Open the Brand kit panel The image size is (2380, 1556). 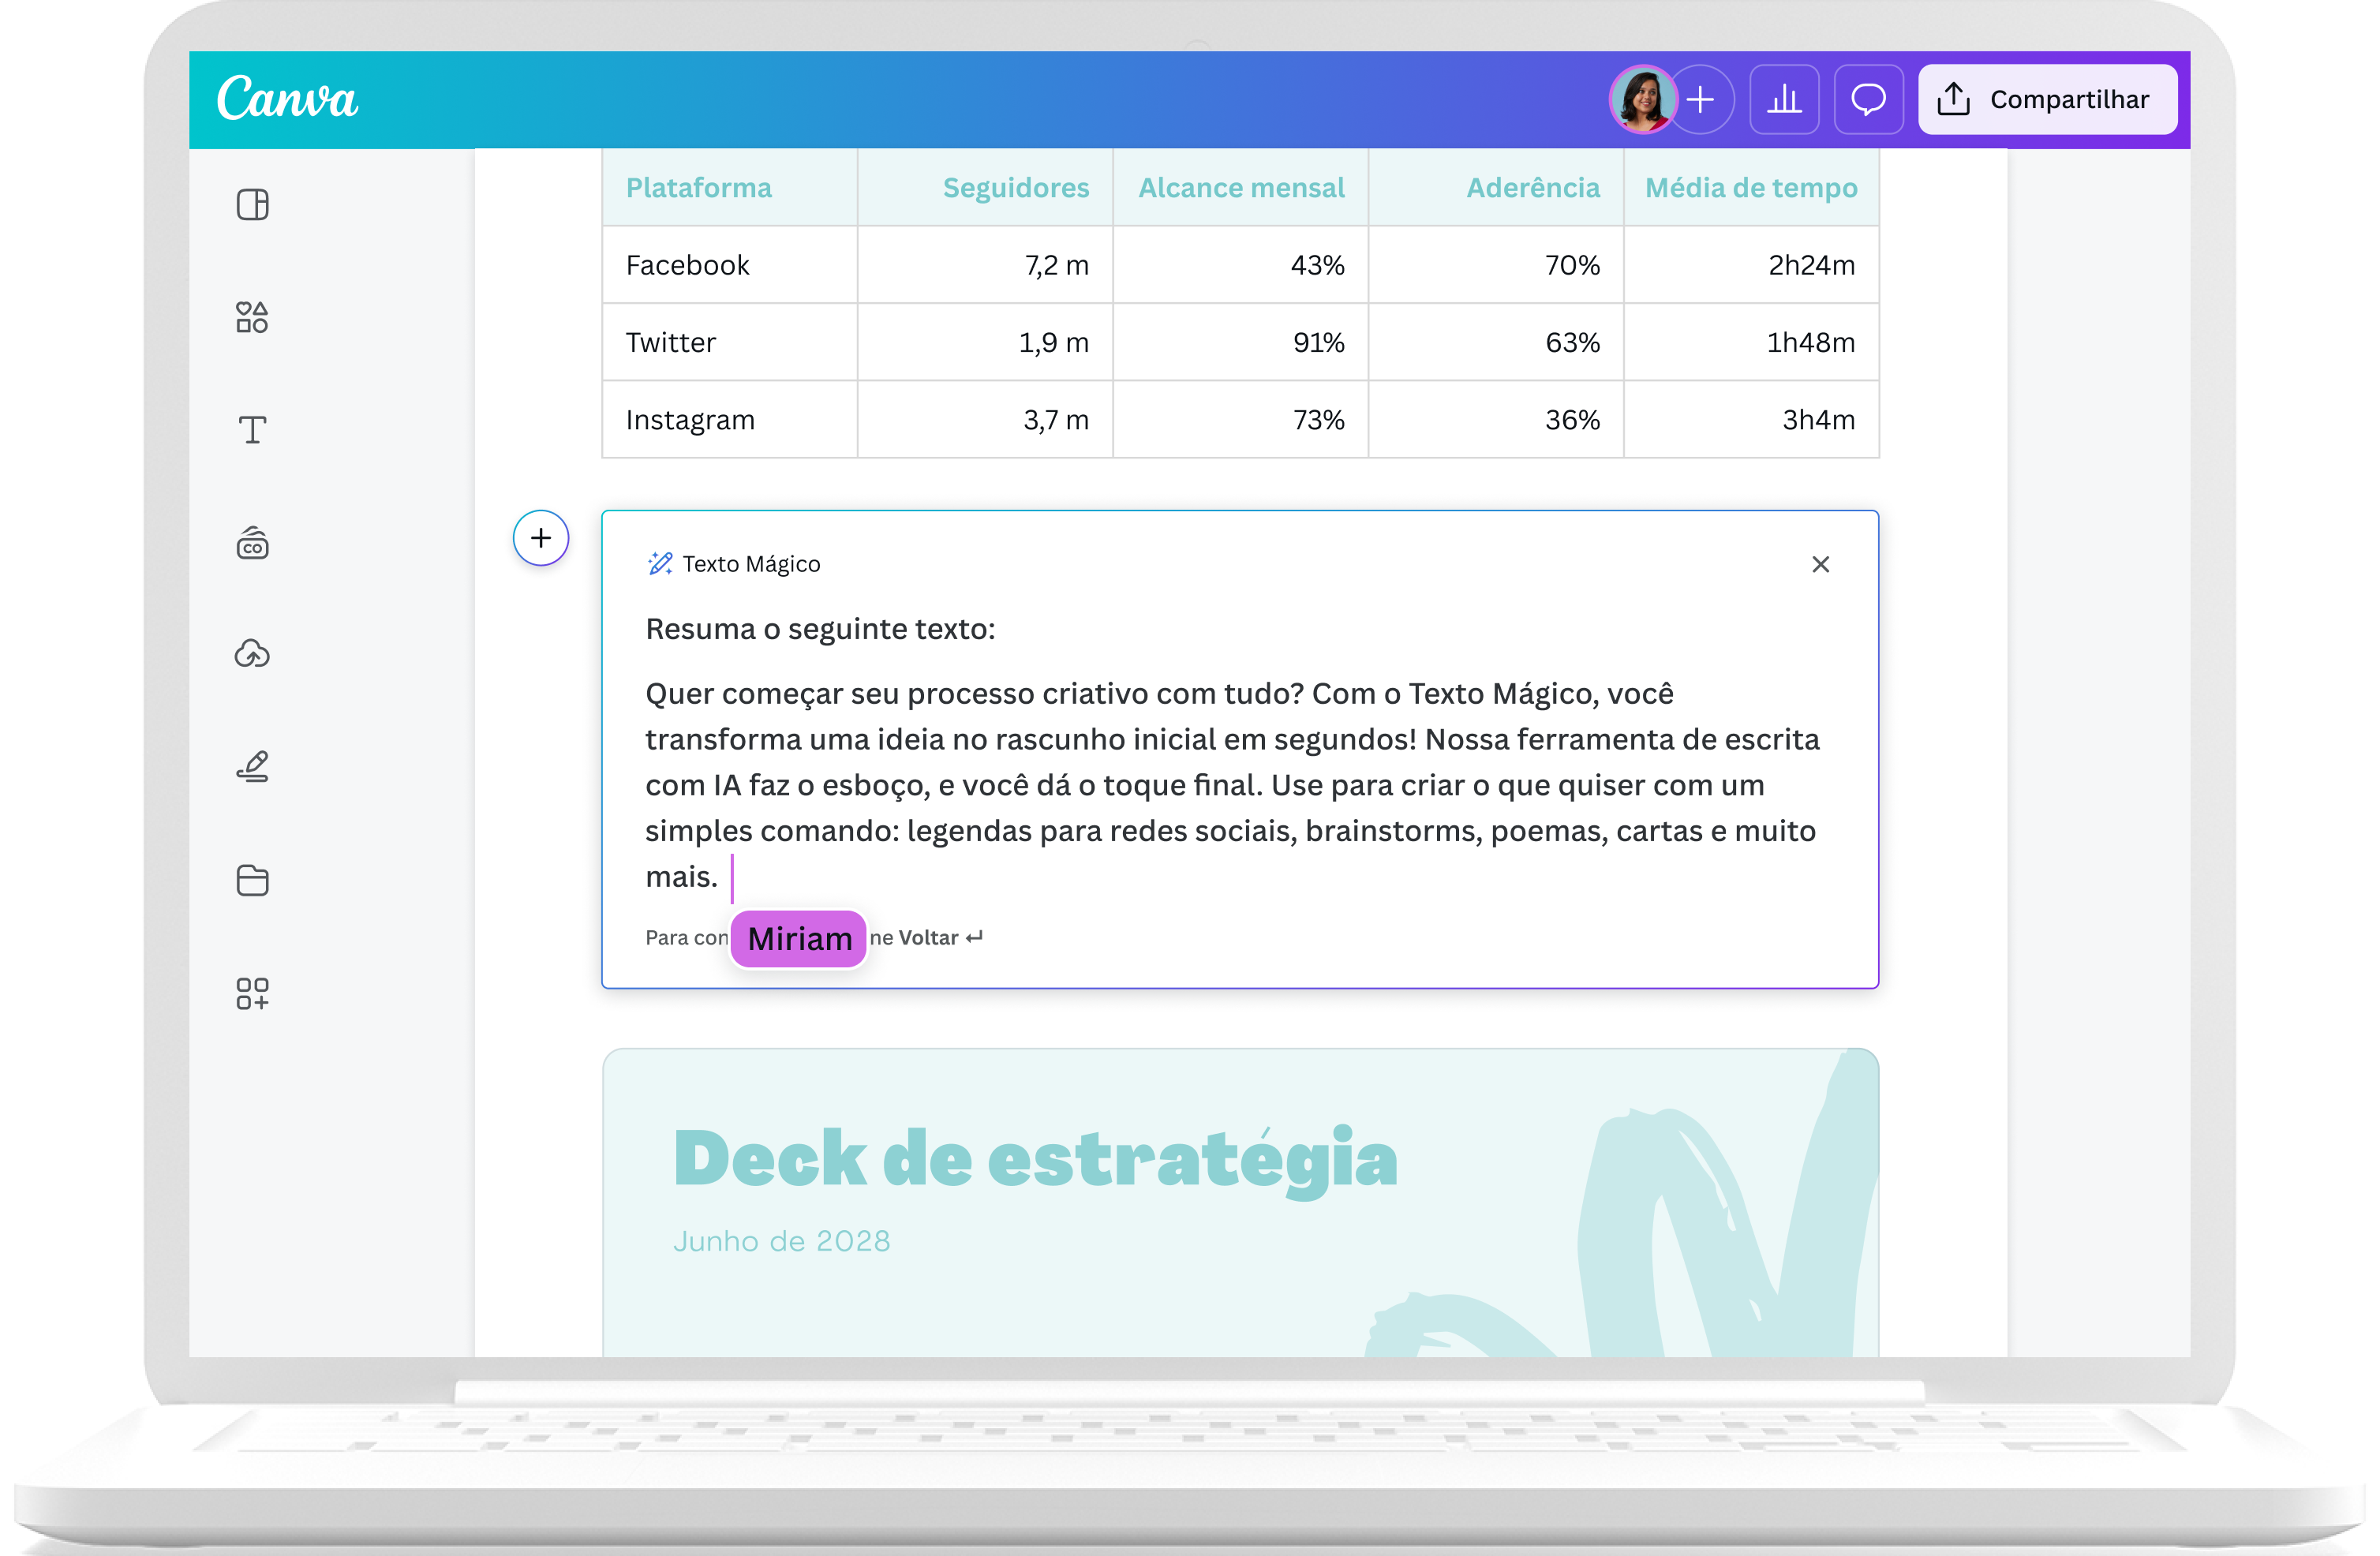click(252, 542)
